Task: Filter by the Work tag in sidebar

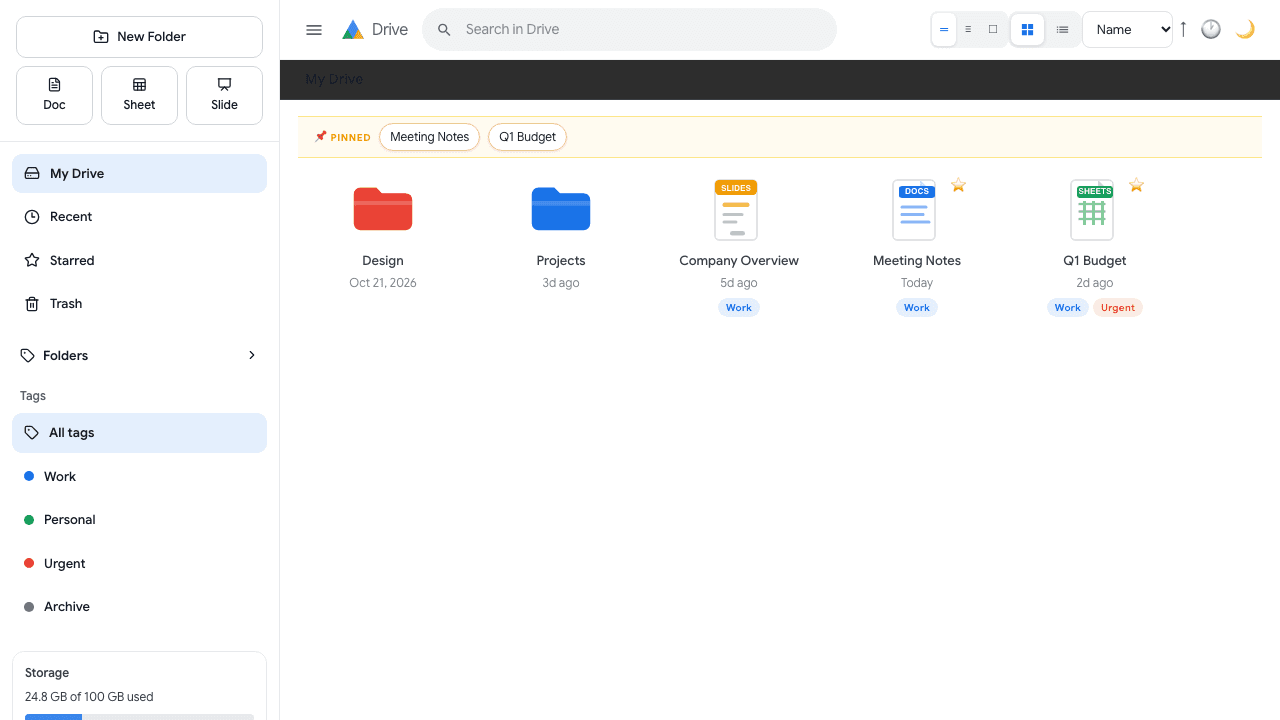Action: (139, 477)
